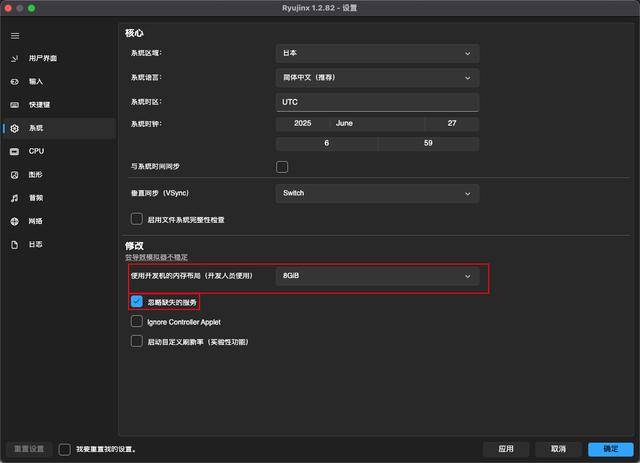640x463 pixels.
Task: Click the 系统时区 UTC input field
Action: (377, 102)
